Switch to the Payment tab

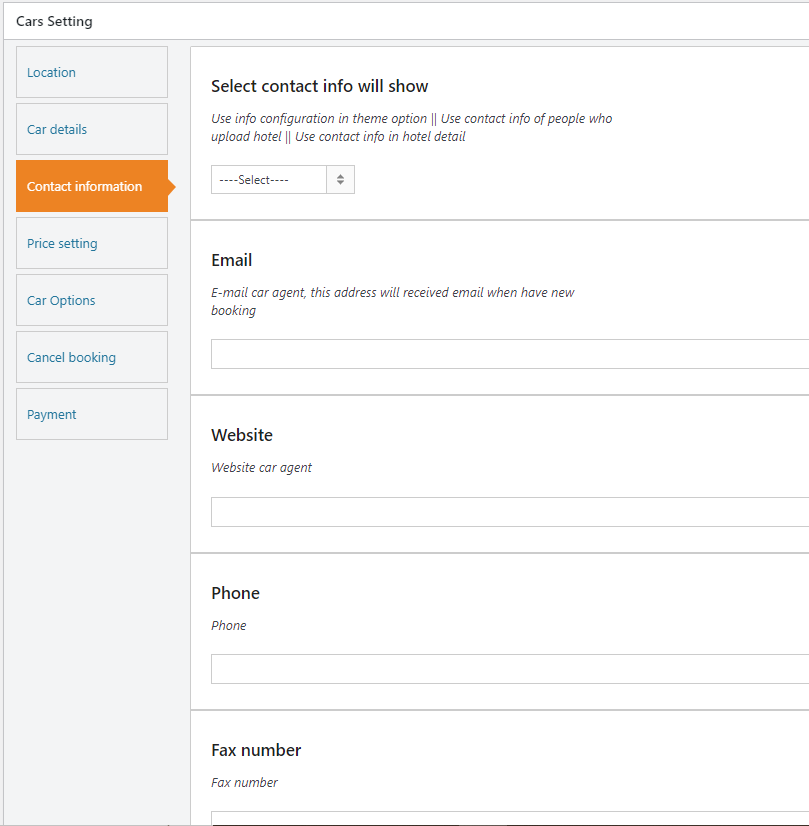(x=92, y=414)
